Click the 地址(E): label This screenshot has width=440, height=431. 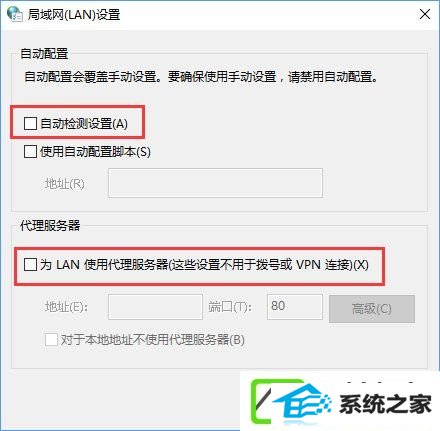tap(66, 307)
